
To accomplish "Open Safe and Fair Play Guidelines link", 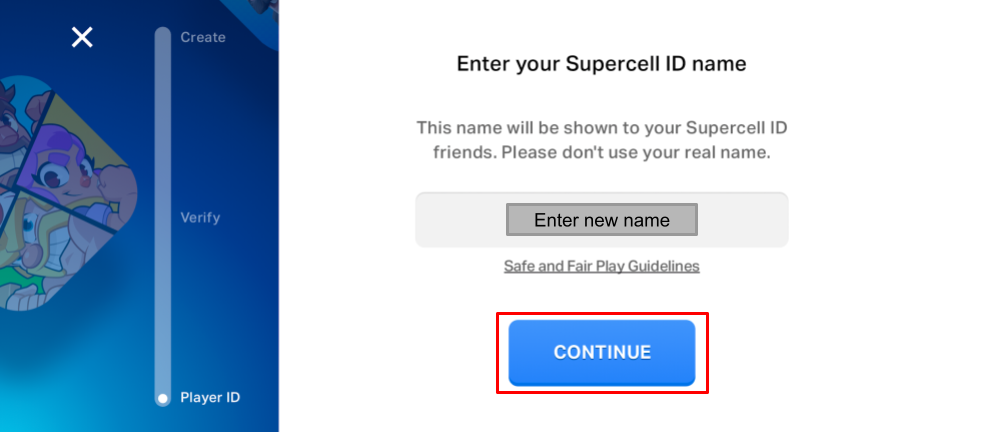I will click(601, 266).
